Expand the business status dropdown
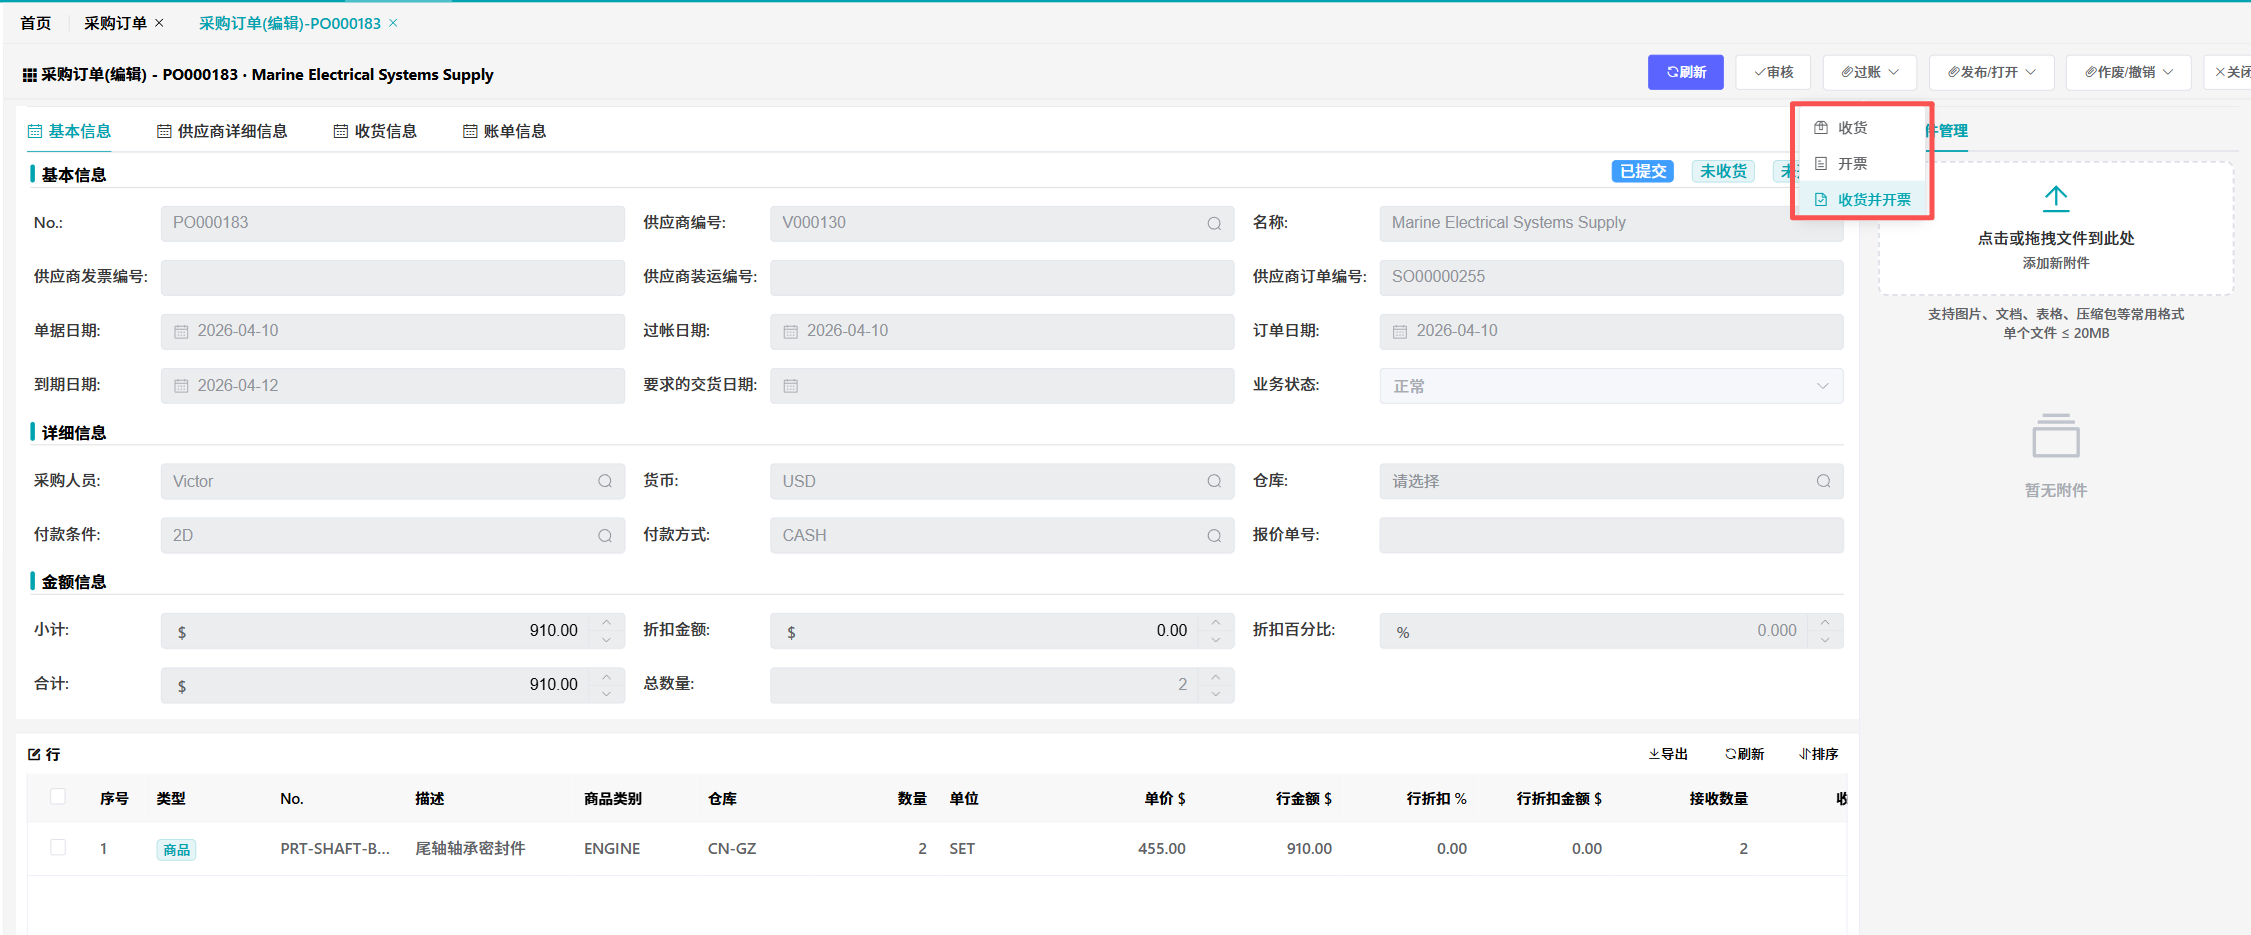The height and width of the screenshot is (935, 2251). [1821, 386]
